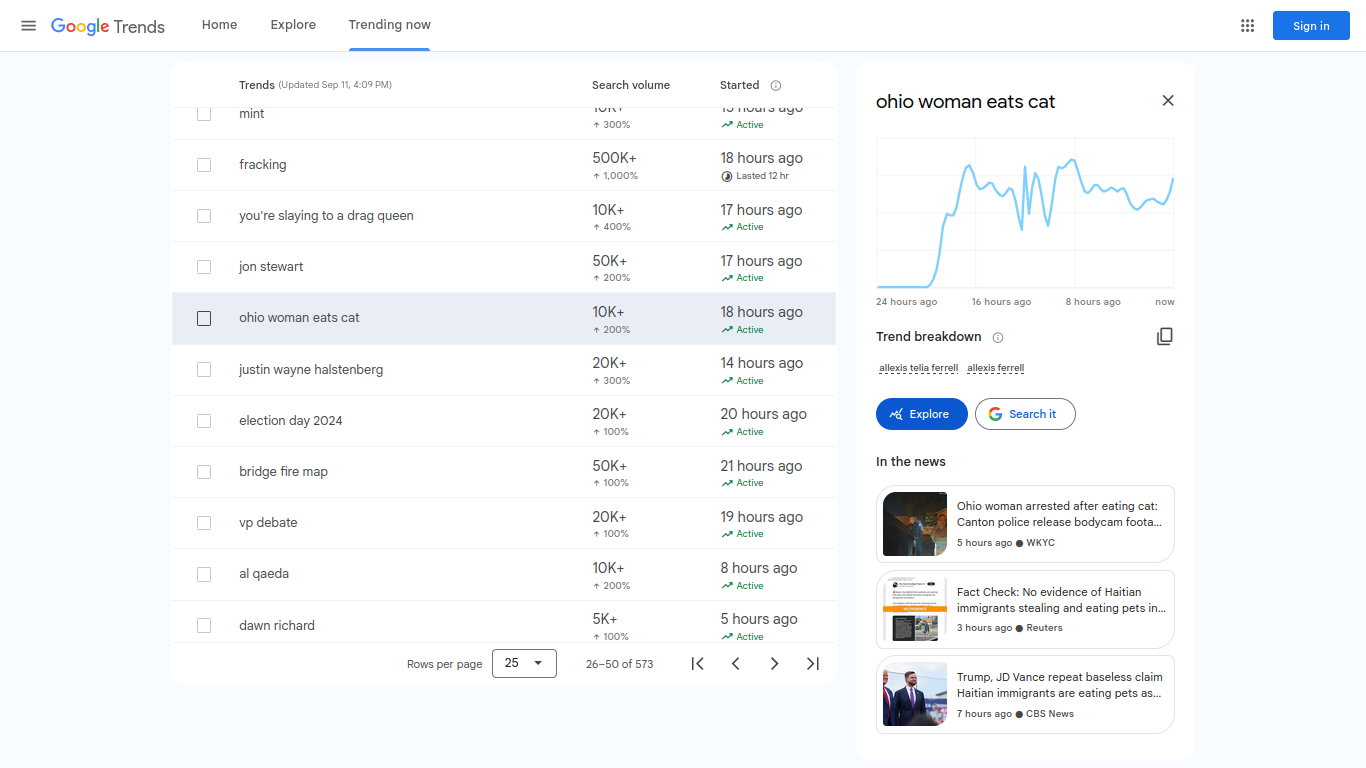Go to the Home tab
This screenshot has width=1366, height=768.
pos(219,25)
